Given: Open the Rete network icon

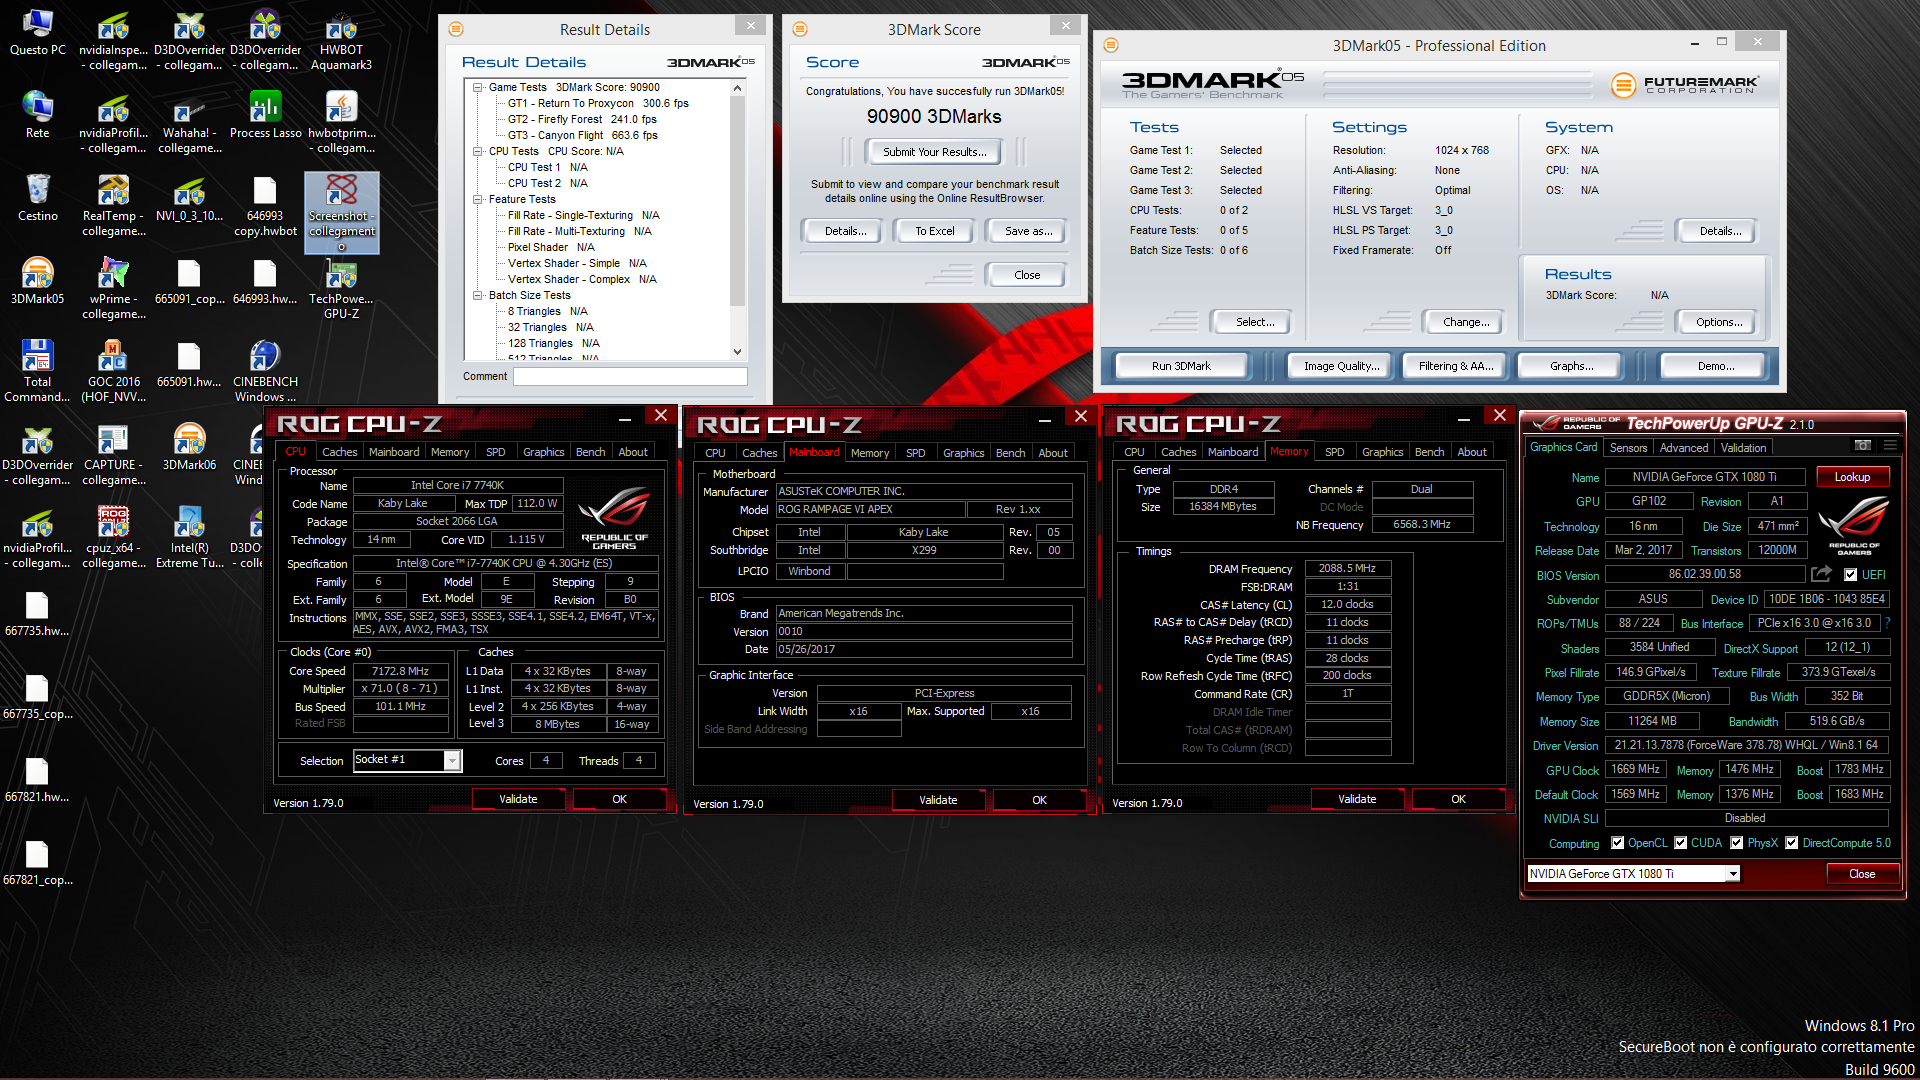Looking at the screenshot, I should [x=37, y=115].
